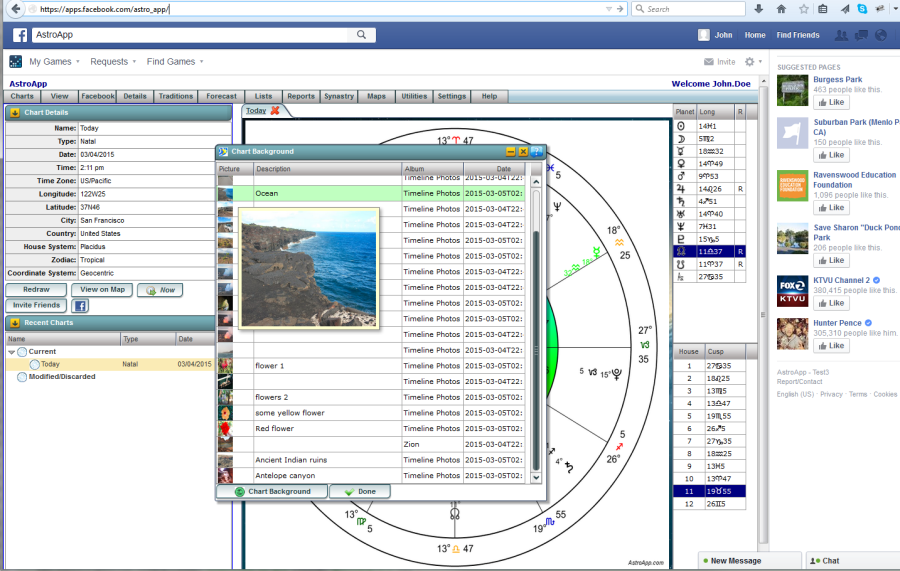This screenshot has width=900, height=571.
Task: Open the Forecast menu
Action: coord(222,97)
